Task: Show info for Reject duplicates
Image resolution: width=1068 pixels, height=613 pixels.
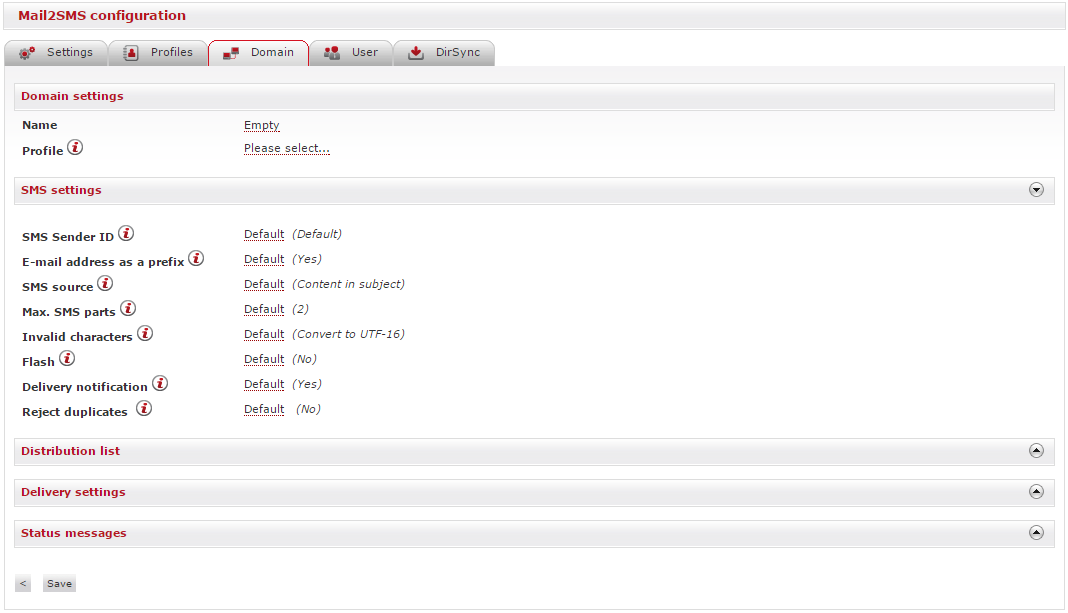Action: click(x=144, y=409)
